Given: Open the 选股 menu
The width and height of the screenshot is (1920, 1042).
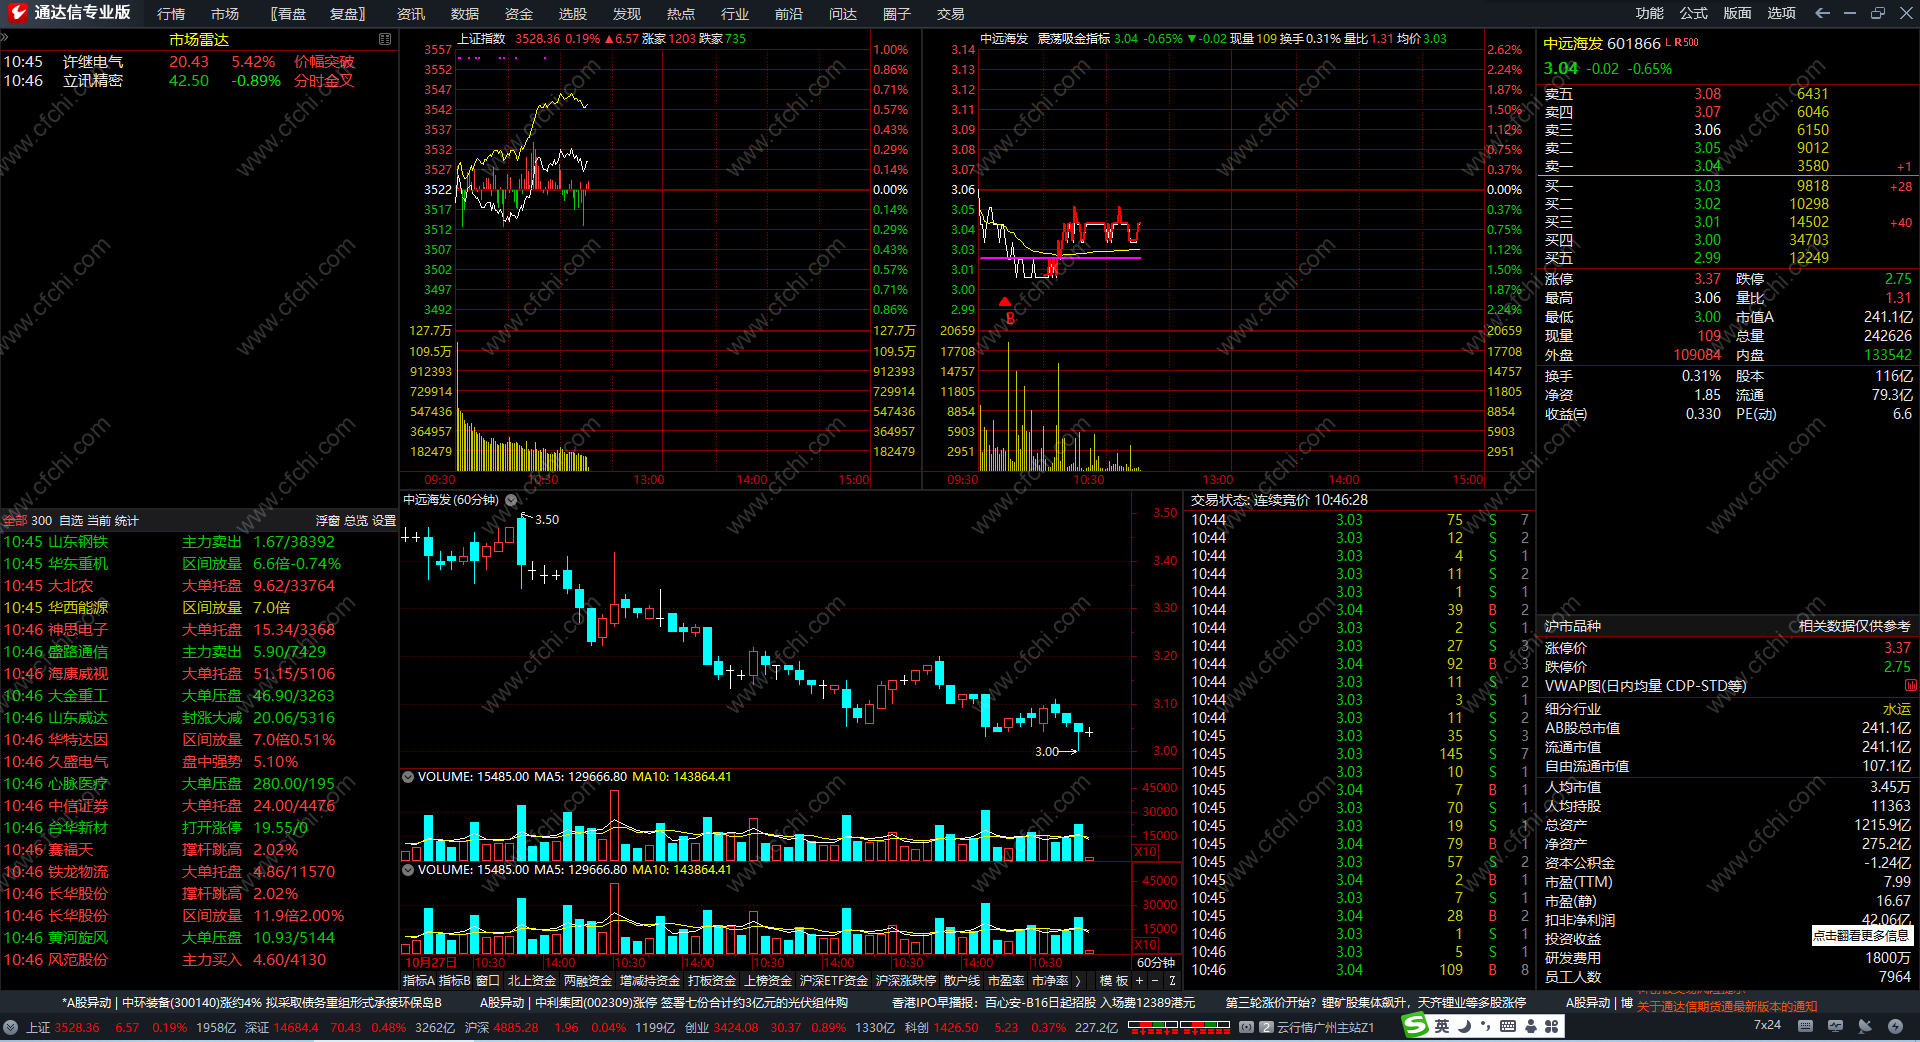Looking at the screenshot, I should point(573,14).
